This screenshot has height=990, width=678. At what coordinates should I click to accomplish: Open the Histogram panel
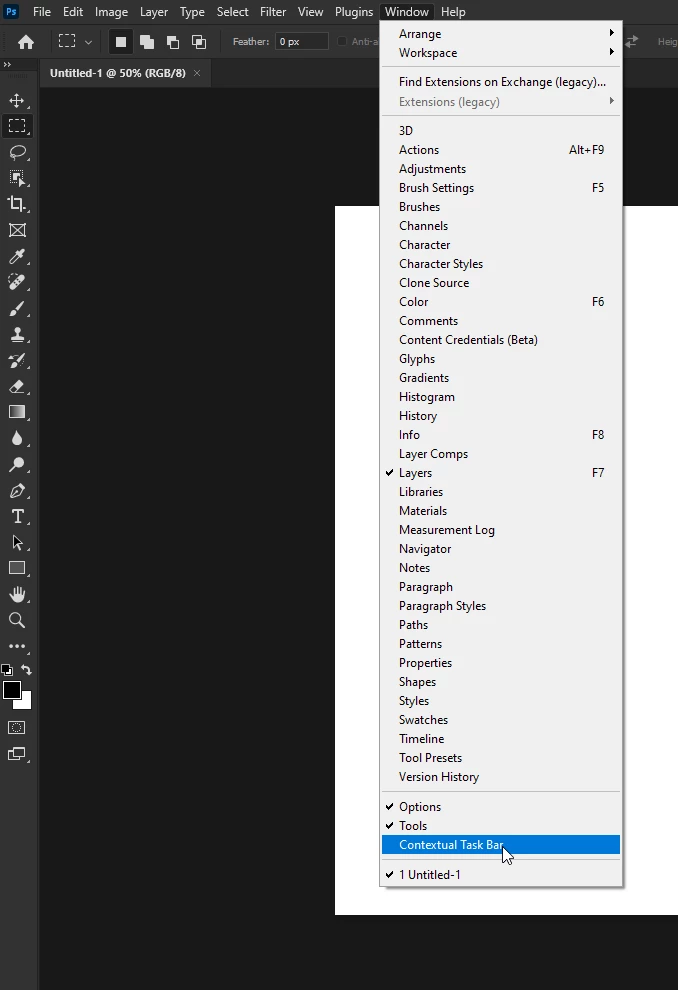coord(501,397)
